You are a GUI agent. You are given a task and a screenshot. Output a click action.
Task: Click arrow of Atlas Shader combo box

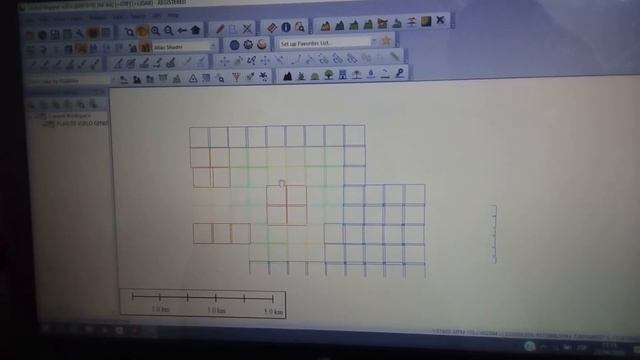[213, 46]
